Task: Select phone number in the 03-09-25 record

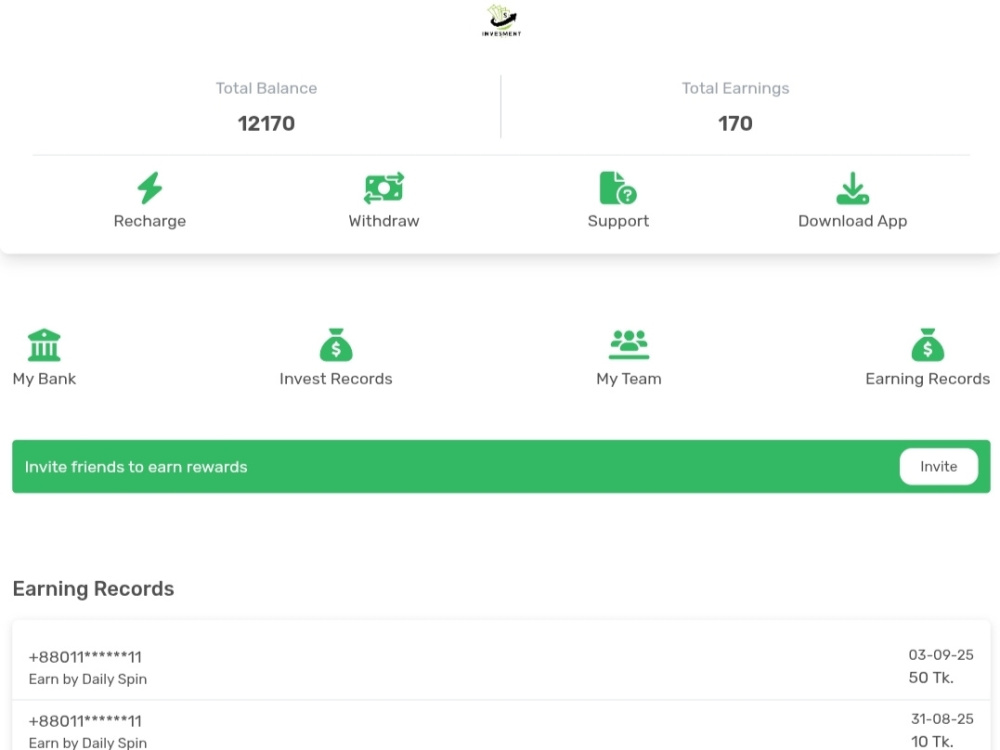Action: coord(85,657)
